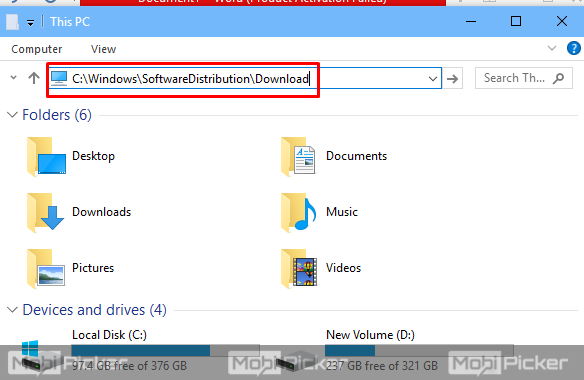Image resolution: width=584 pixels, height=380 pixels.
Task: Click the Go to arrow beside address bar
Action: click(x=453, y=79)
